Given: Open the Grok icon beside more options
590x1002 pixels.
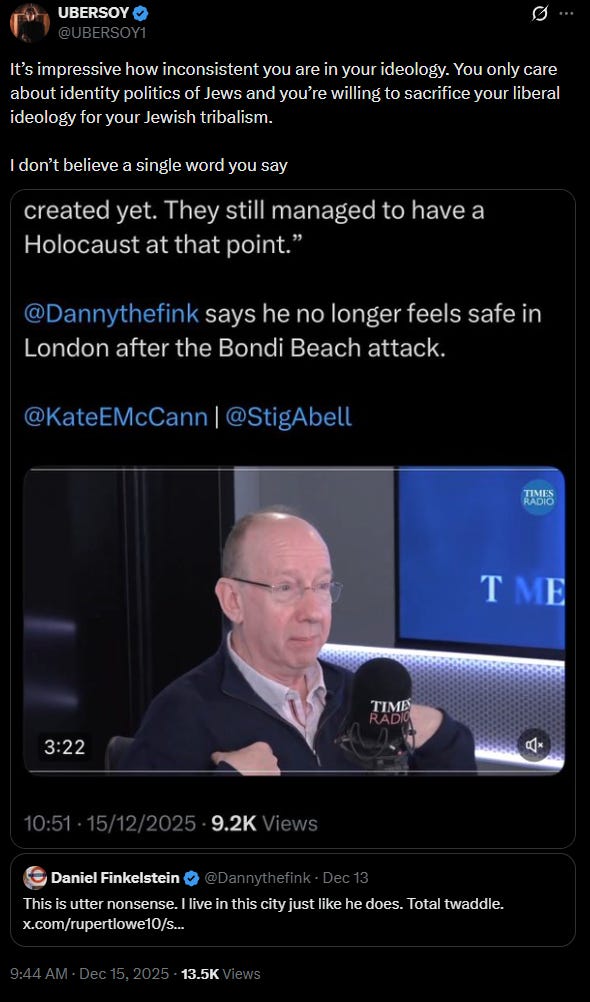Looking at the screenshot, I should click(x=540, y=13).
